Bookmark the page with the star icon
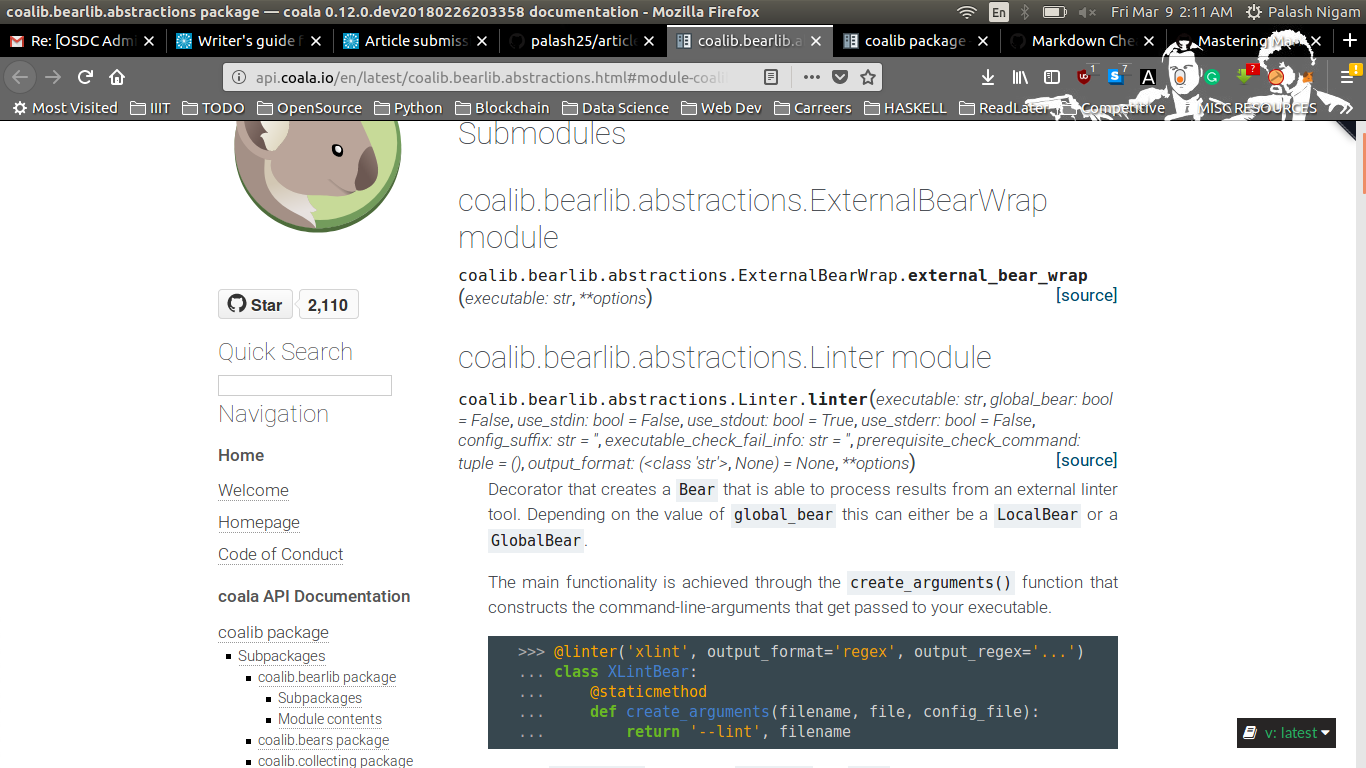The image size is (1366, 768). tap(868, 77)
